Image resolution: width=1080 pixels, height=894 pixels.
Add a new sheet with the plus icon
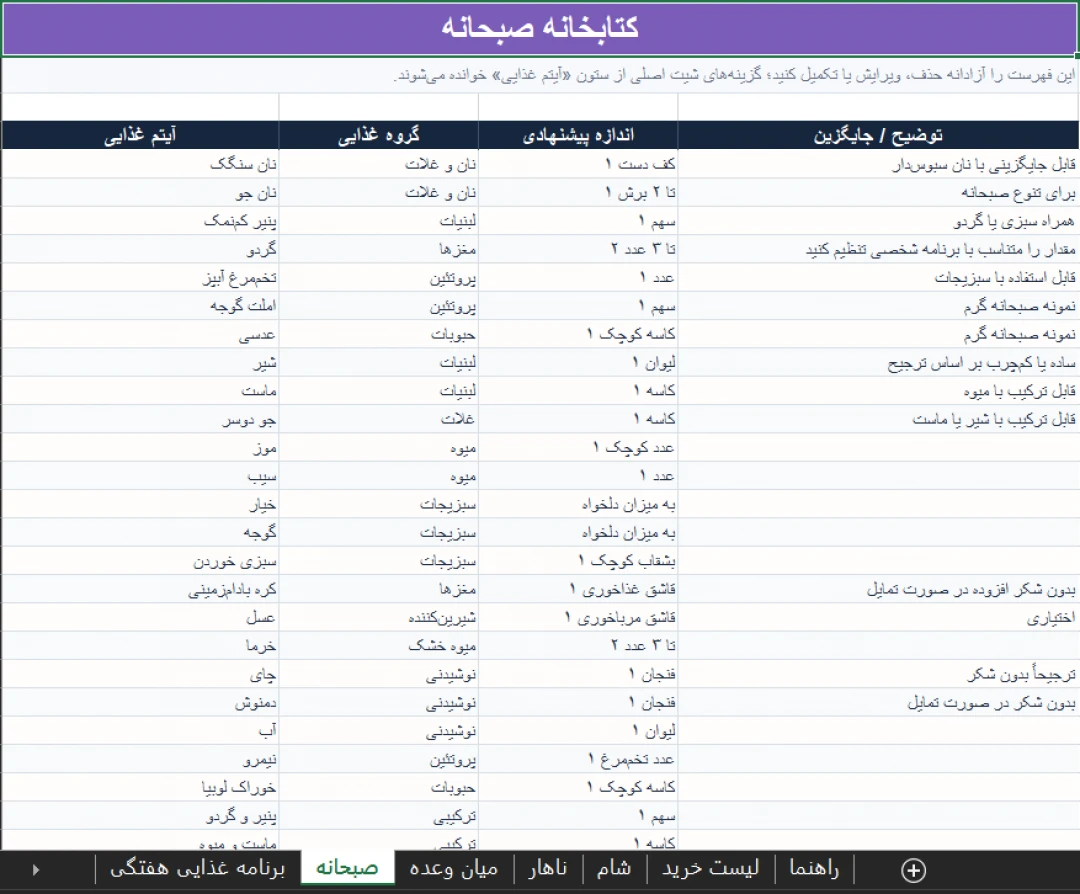click(913, 870)
